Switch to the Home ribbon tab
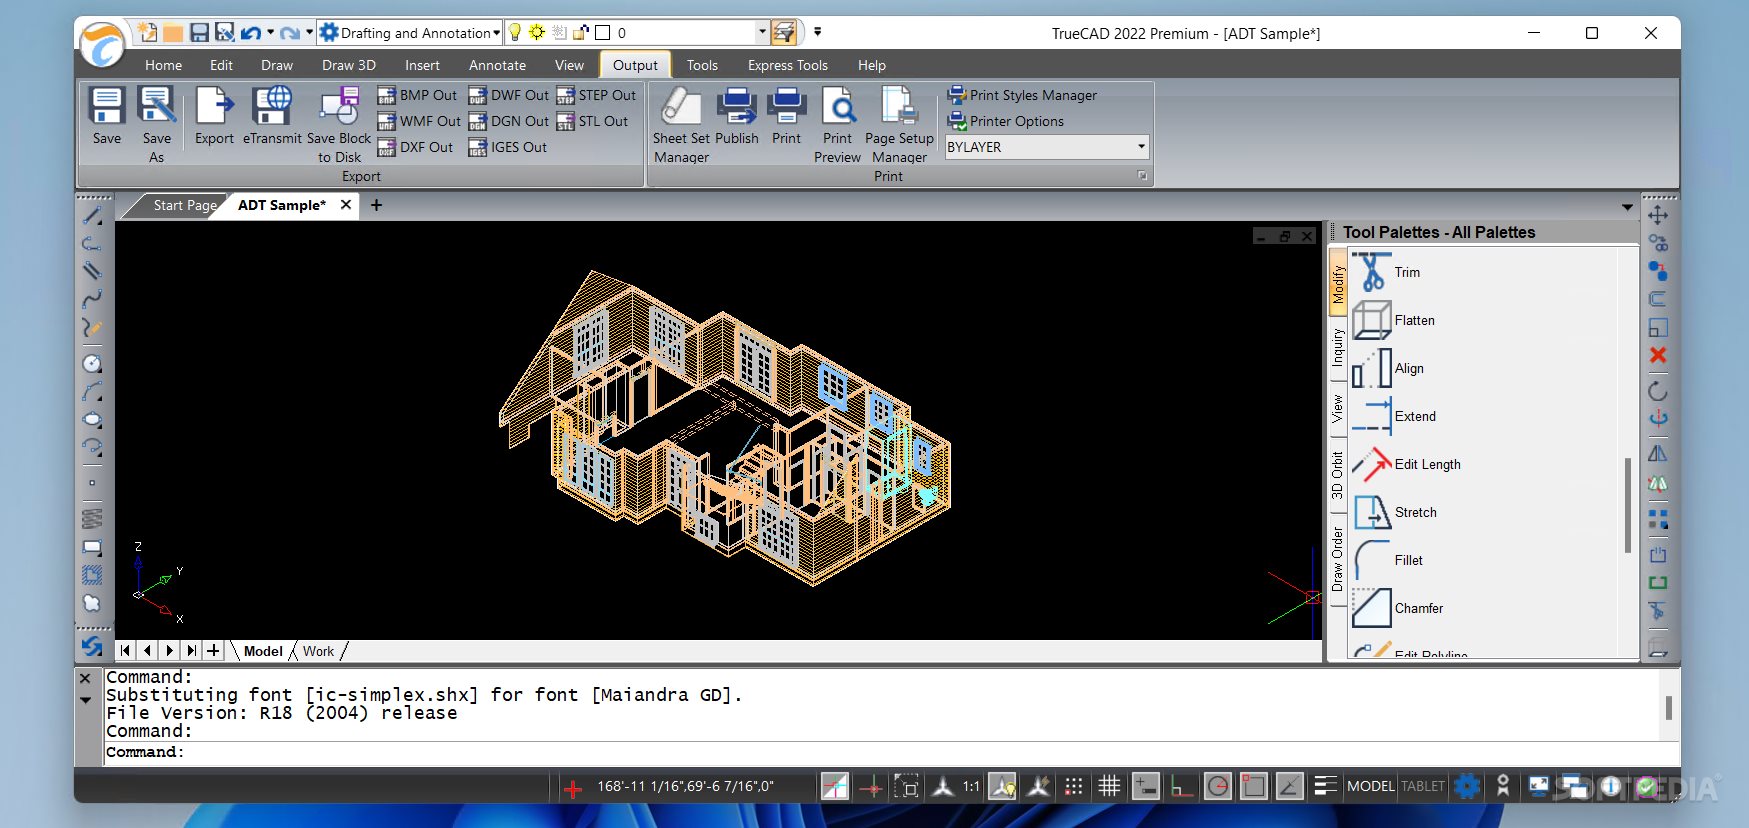Screen dimensions: 1749x828 164,65
